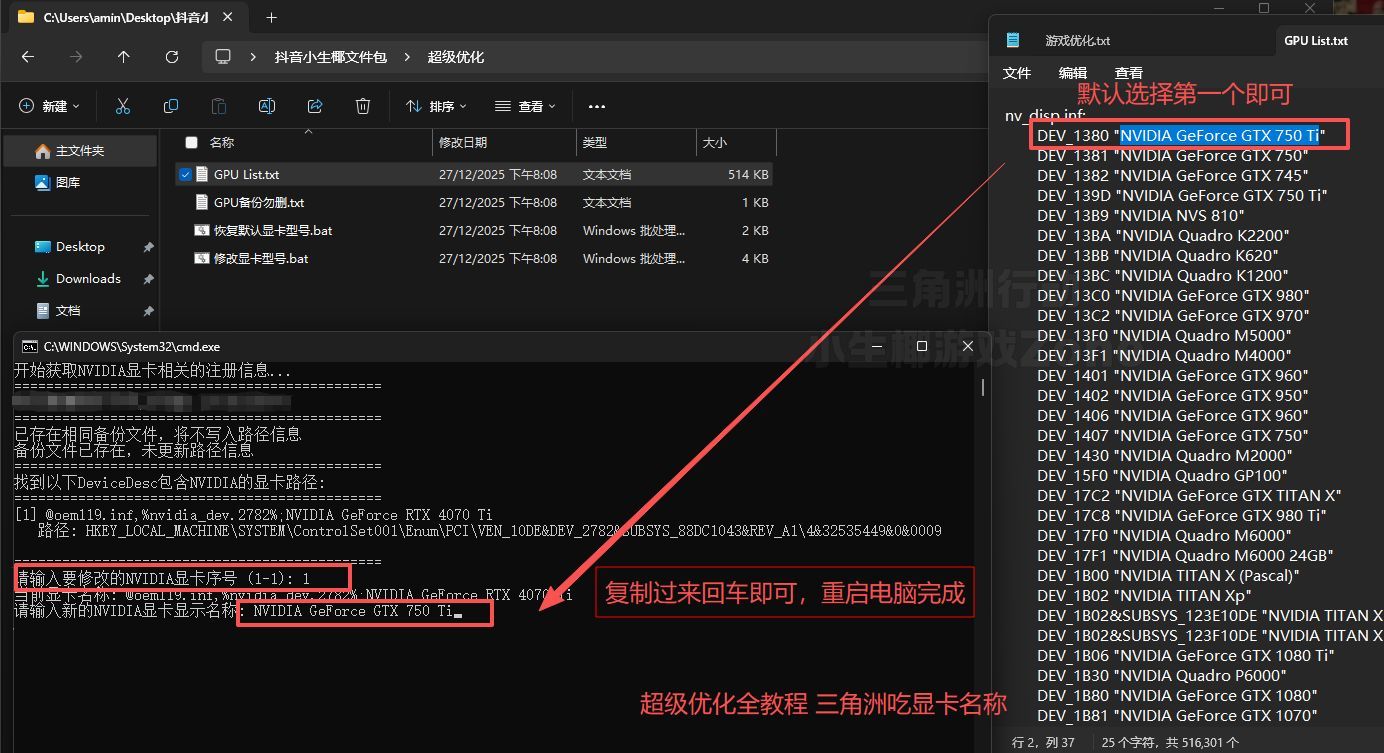Open the See more (…) toolbar menu
1384x753 pixels.
pyautogui.click(x=597, y=106)
